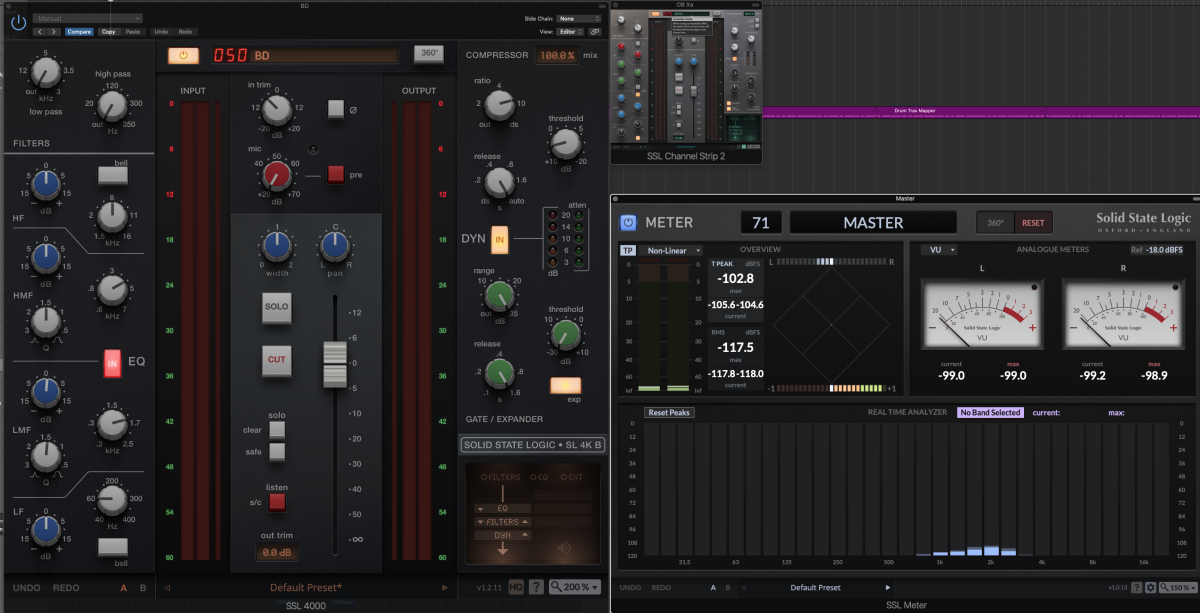
Task: Click the SOLO channel button
Action: pos(277,308)
